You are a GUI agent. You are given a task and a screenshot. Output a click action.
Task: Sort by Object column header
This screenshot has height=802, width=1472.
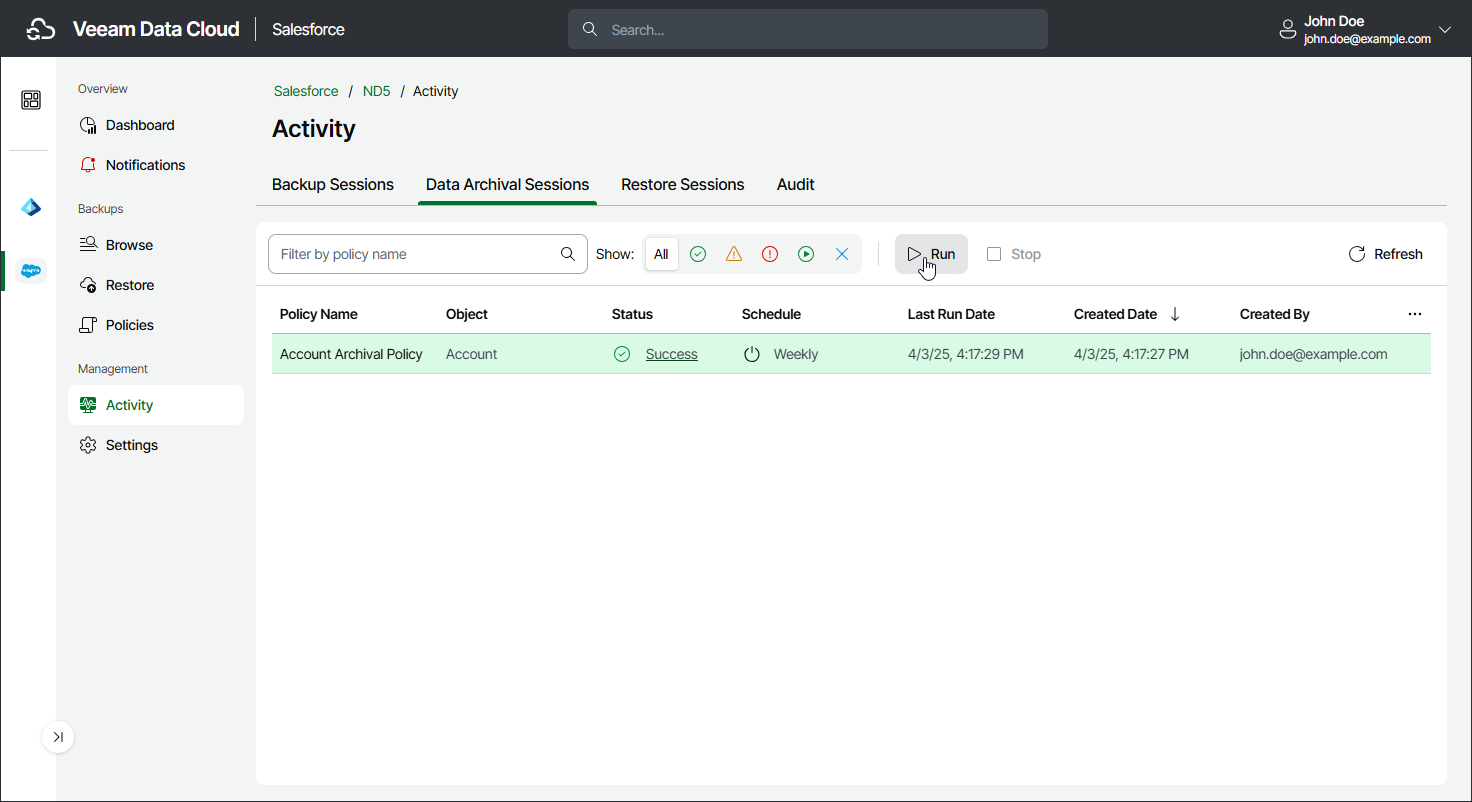467,314
